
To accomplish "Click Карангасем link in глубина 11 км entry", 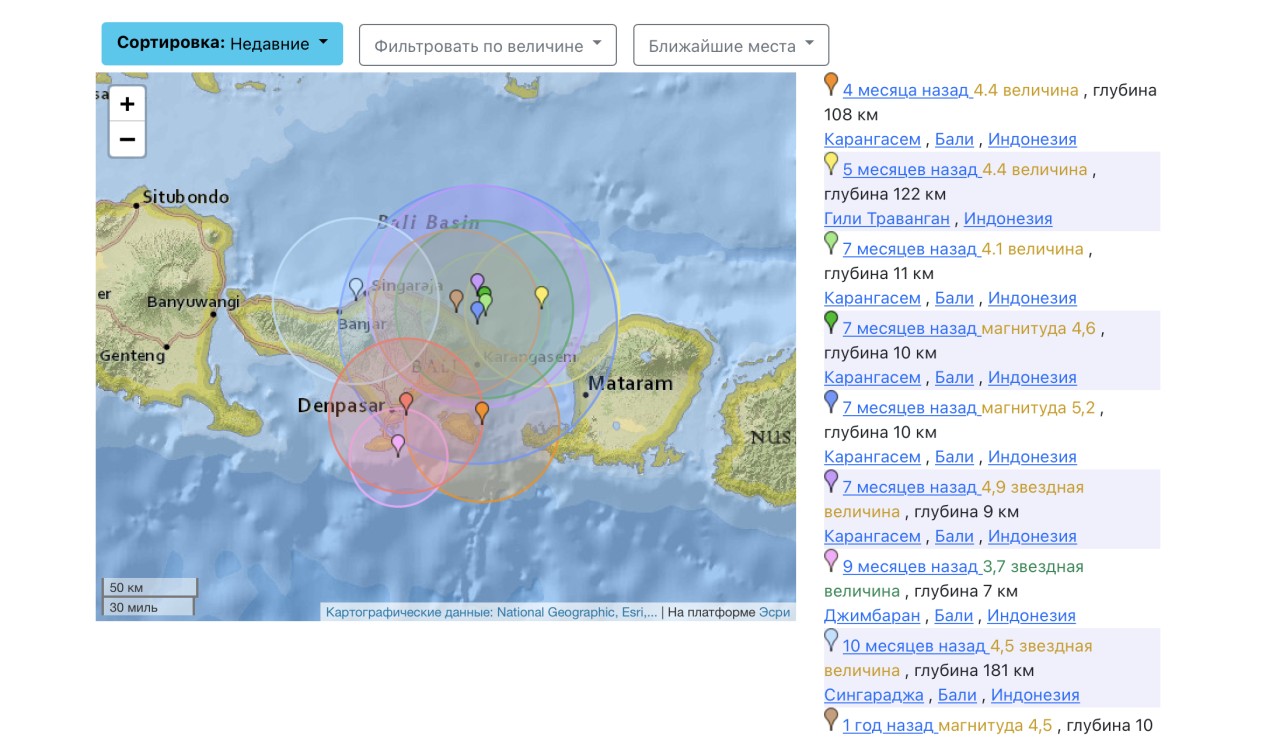I will 872,298.
